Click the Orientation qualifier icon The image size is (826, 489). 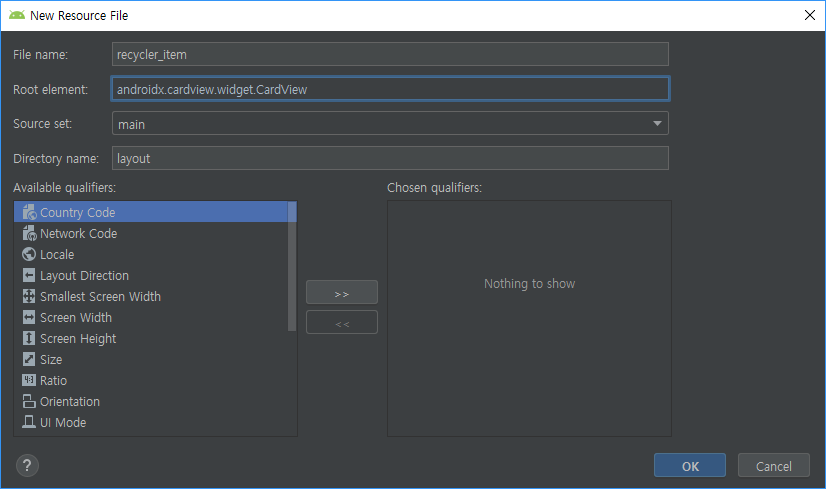(29, 402)
